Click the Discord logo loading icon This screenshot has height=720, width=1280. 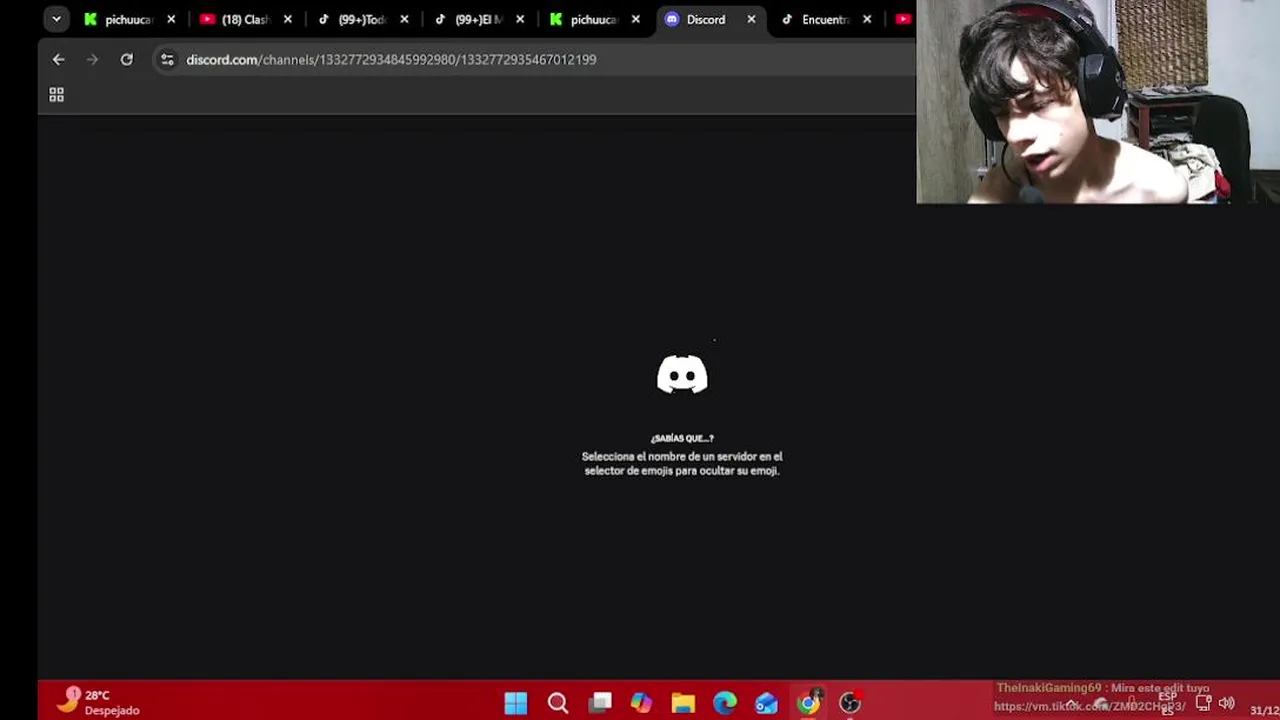point(682,375)
